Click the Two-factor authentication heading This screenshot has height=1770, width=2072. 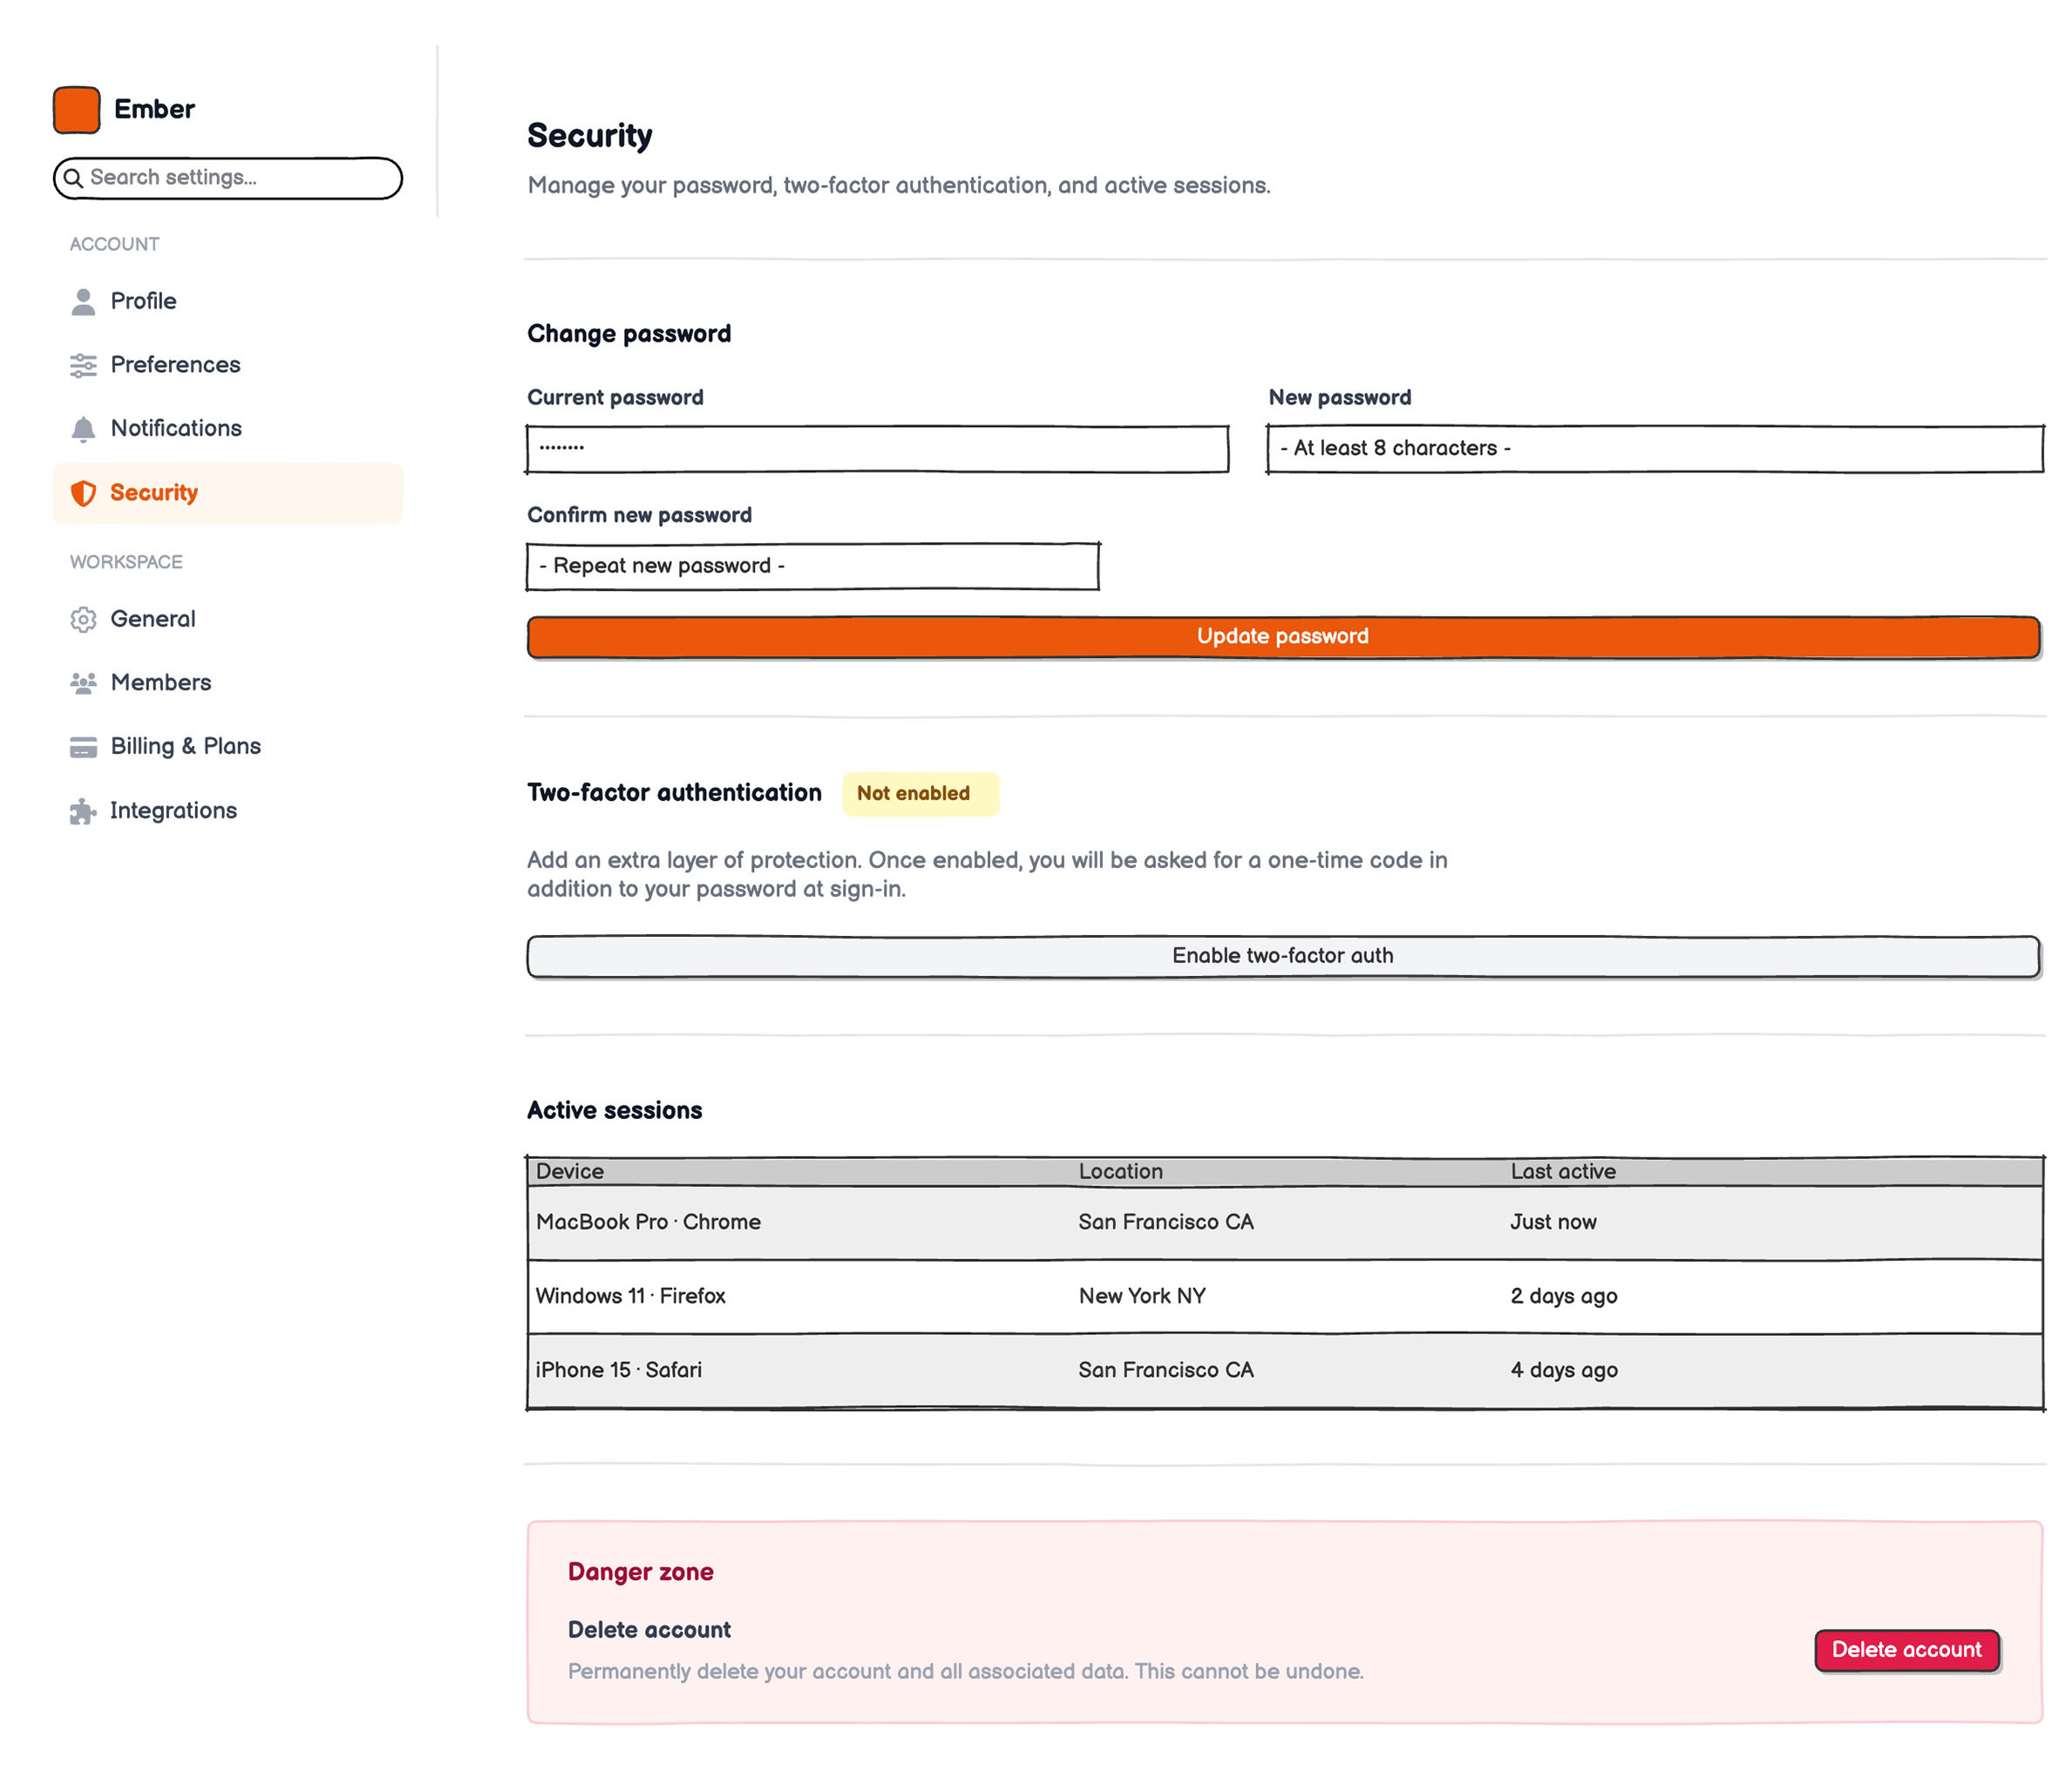point(675,793)
